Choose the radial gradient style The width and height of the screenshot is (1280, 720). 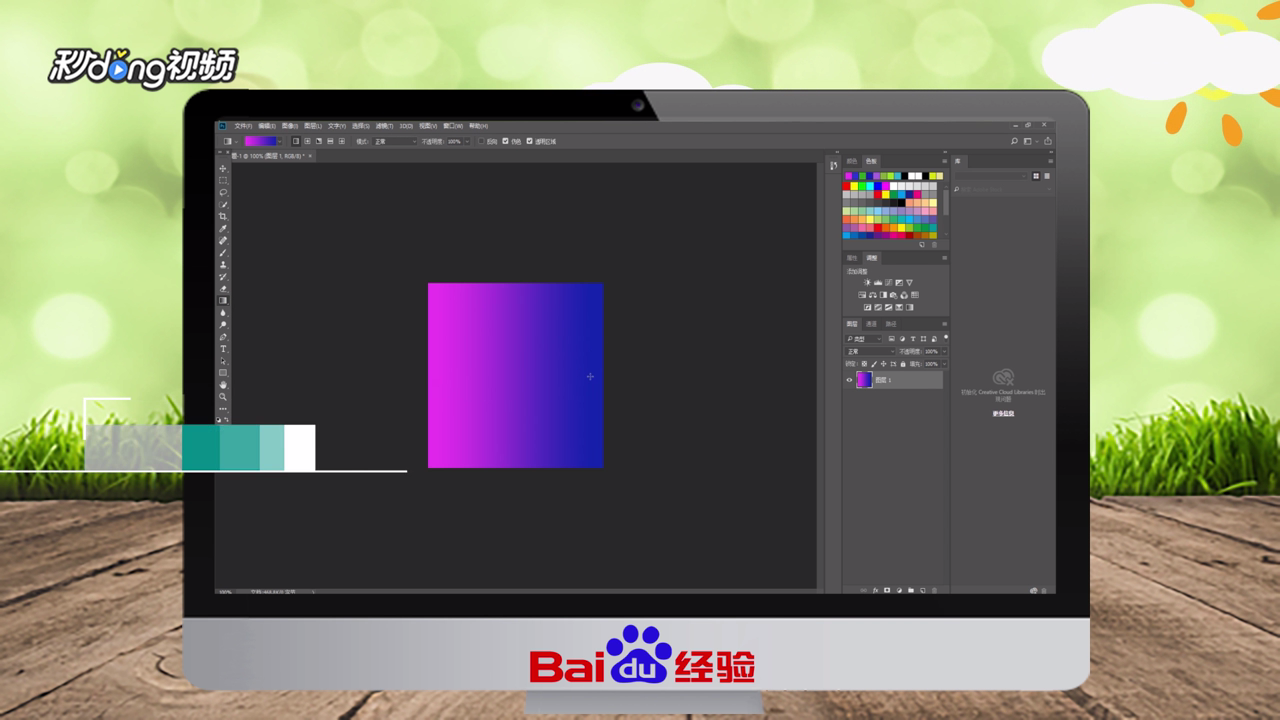[308, 141]
